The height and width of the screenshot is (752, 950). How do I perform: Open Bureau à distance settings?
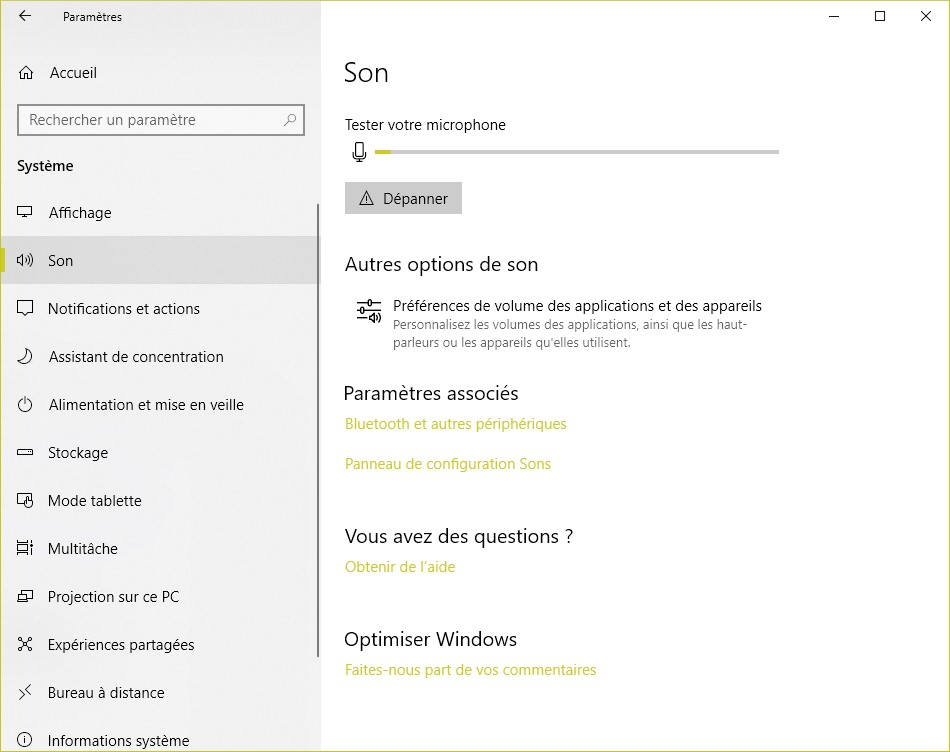pos(106,693)
